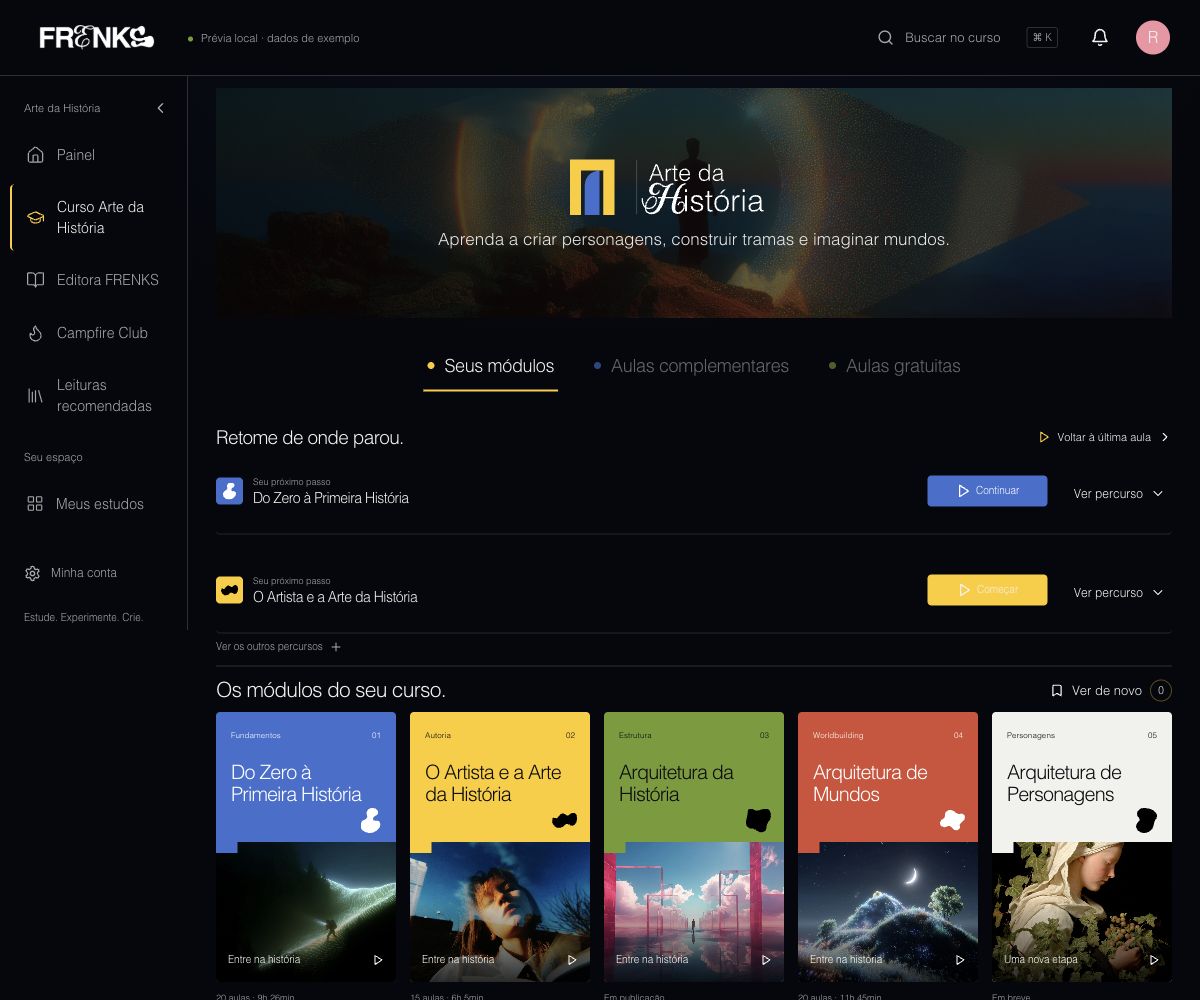Open the Arquitetura de Personagens module card

[1082, 847]
